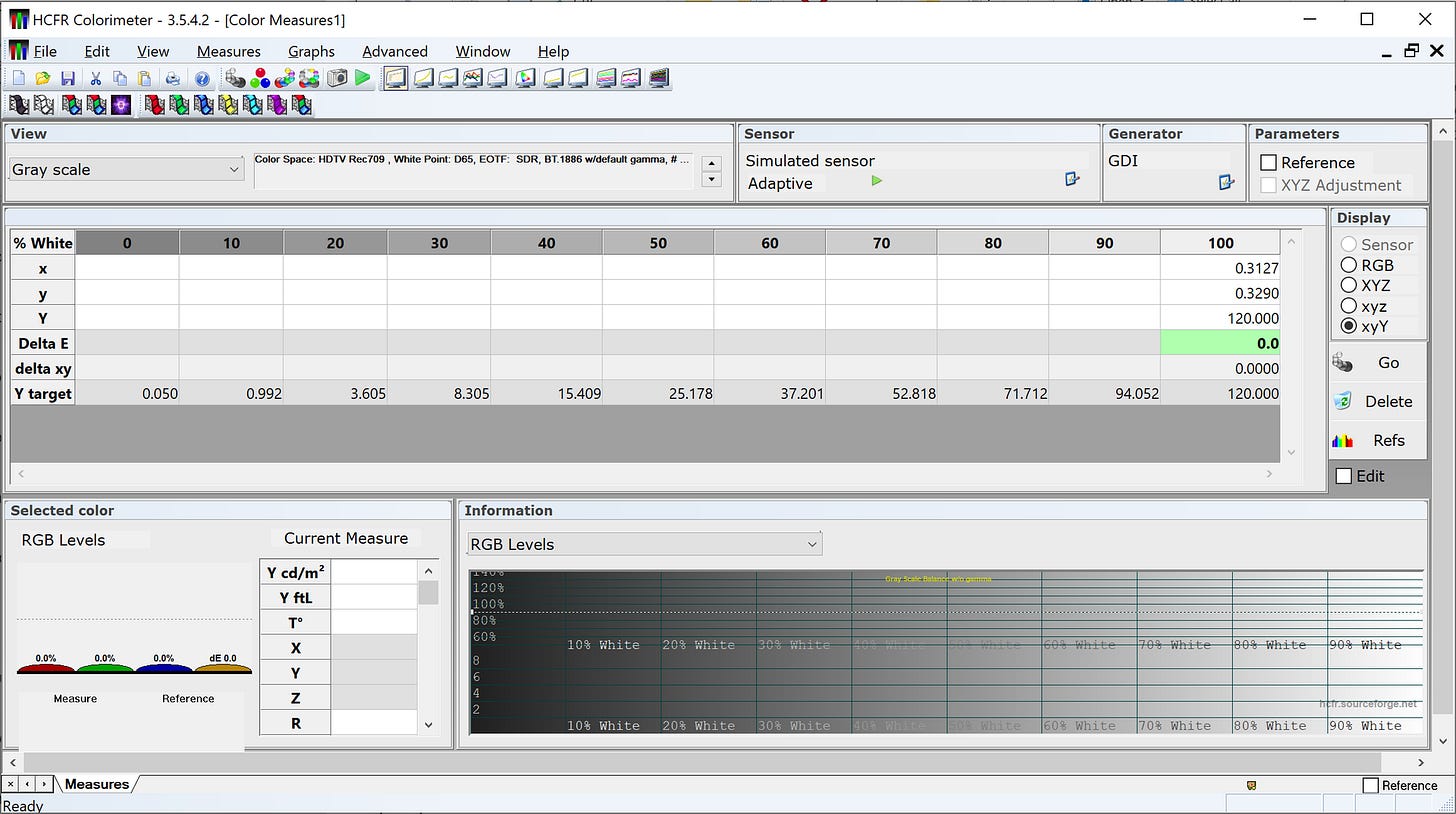Click the up arrow beside color space text

point(712,163)
